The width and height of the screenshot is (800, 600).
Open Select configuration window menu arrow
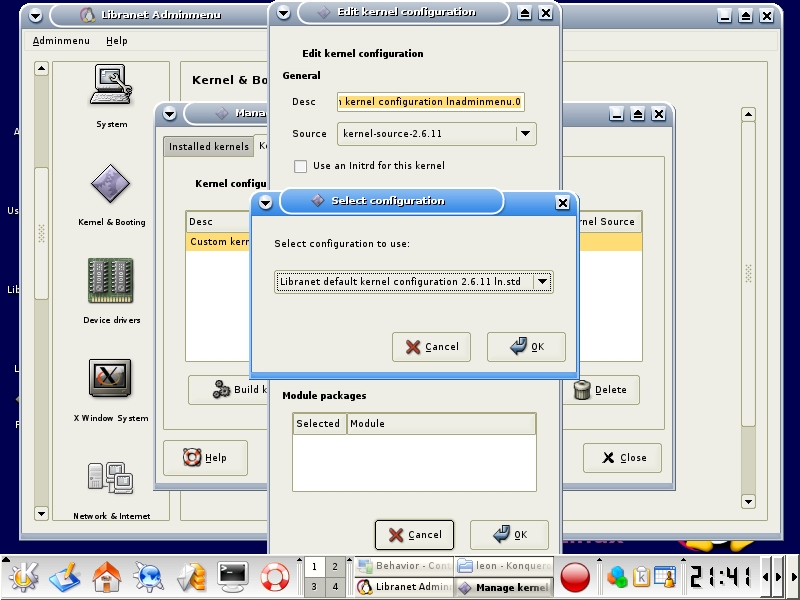[265, 202]
